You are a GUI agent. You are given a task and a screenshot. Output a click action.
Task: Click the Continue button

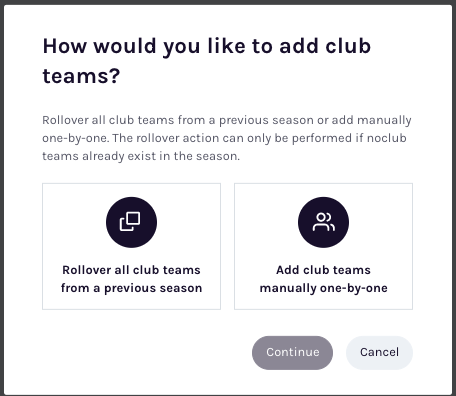292,353
